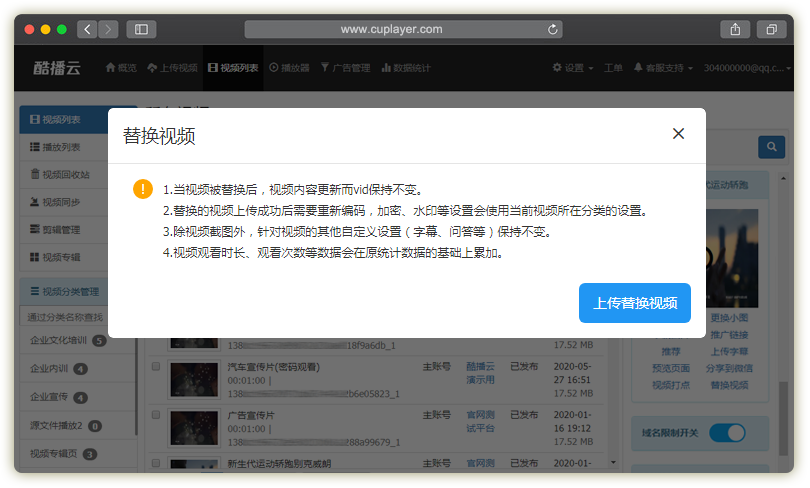Check the box for 广告宣传片 video row

[x=155, y=413]
